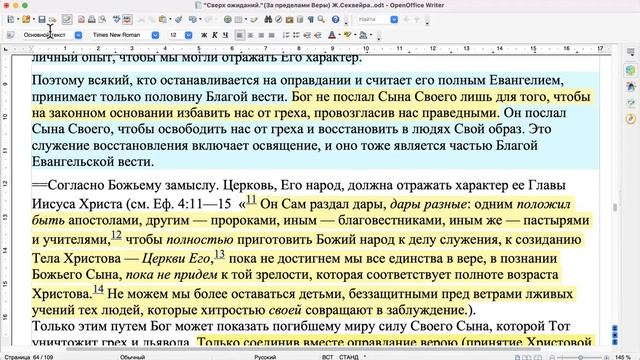640x360 pixels.
Task: Open the paragraph style dropdown arrow
Action: tap(78, 35)
